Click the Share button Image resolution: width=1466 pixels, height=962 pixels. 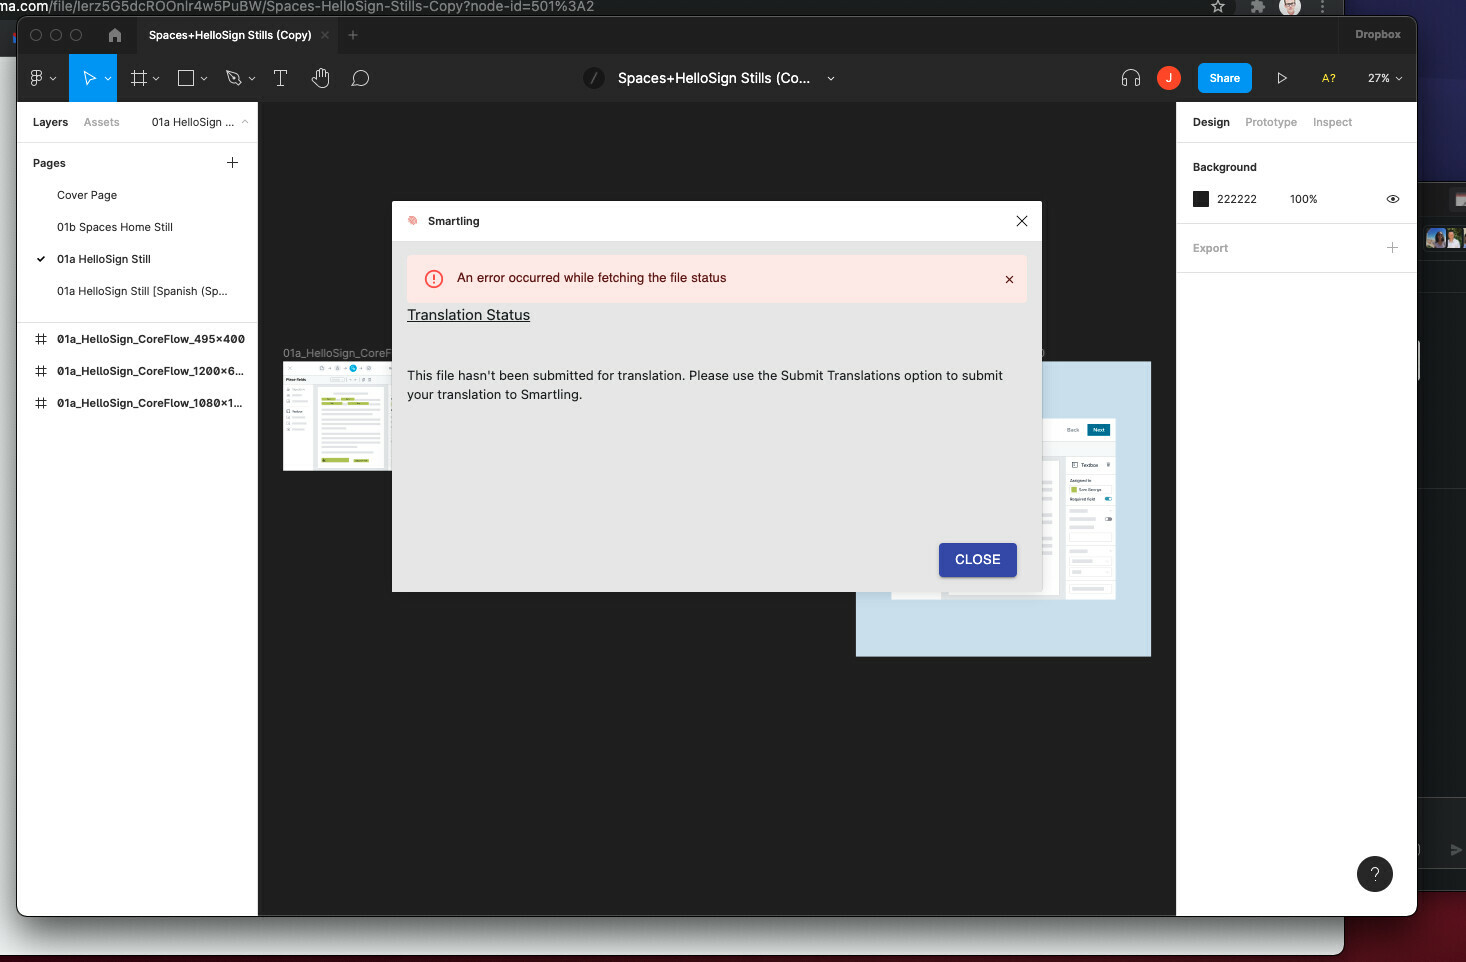pos(1225,78)
